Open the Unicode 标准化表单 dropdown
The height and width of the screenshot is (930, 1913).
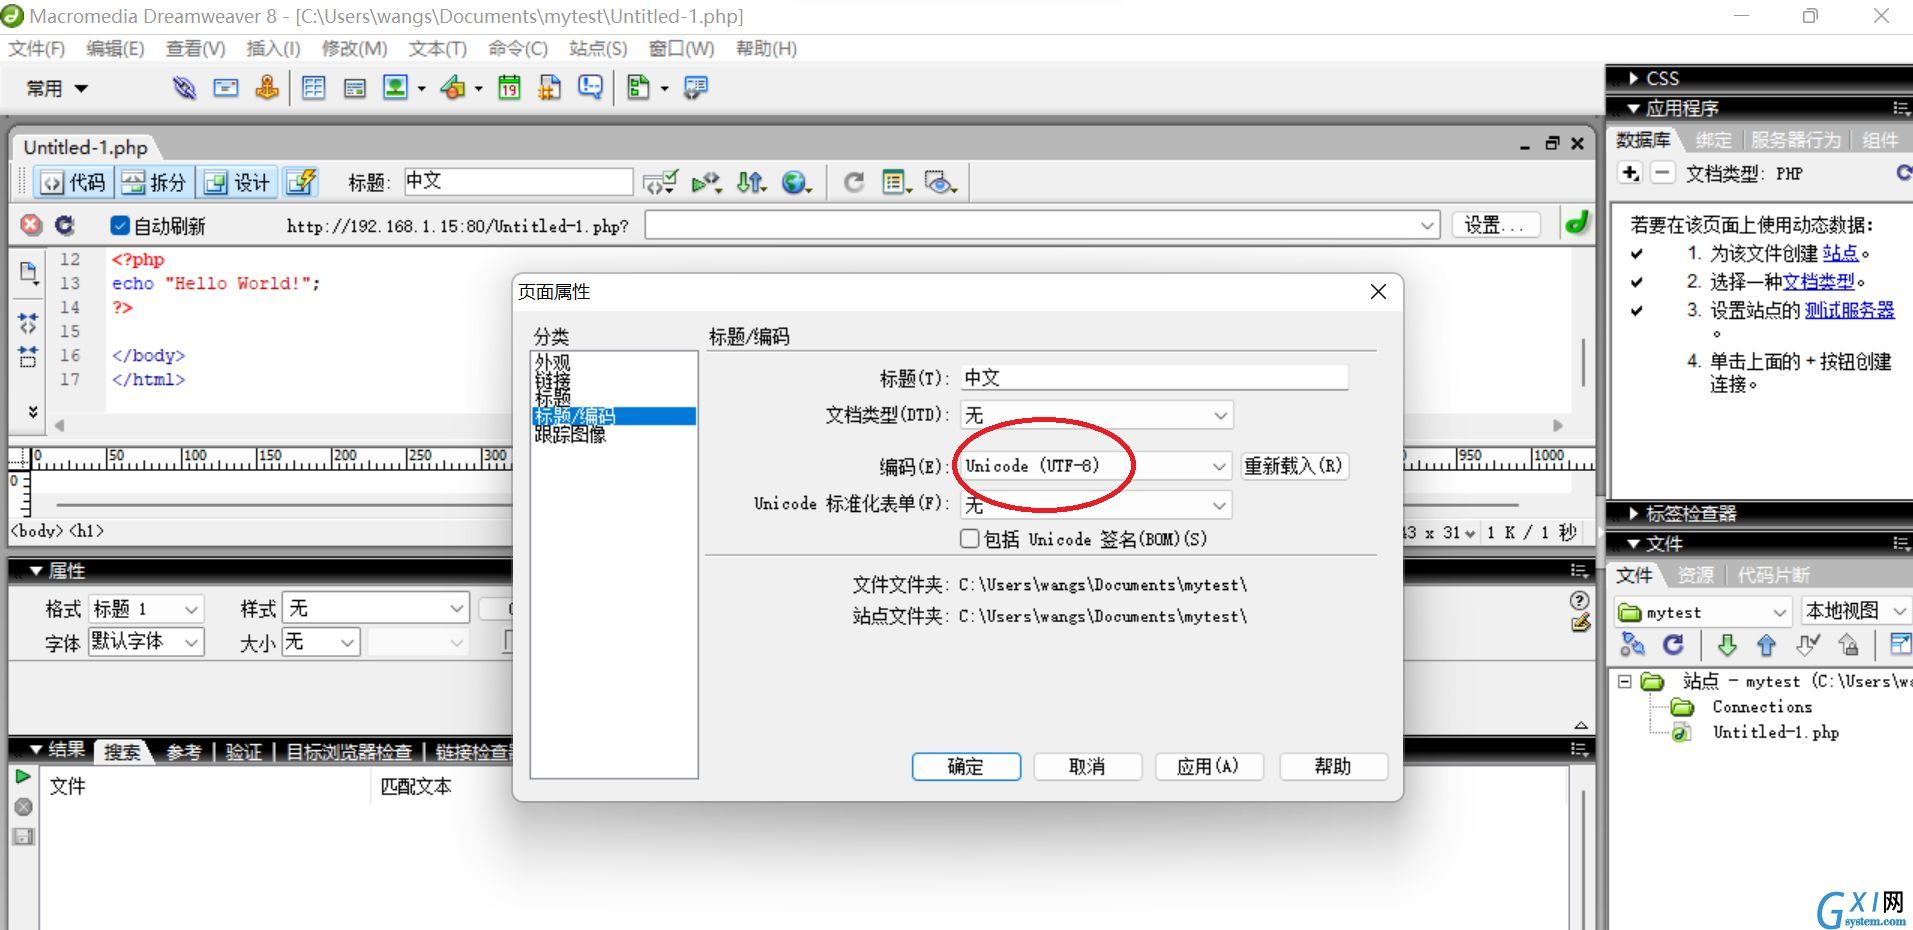tap(1096, 505)
